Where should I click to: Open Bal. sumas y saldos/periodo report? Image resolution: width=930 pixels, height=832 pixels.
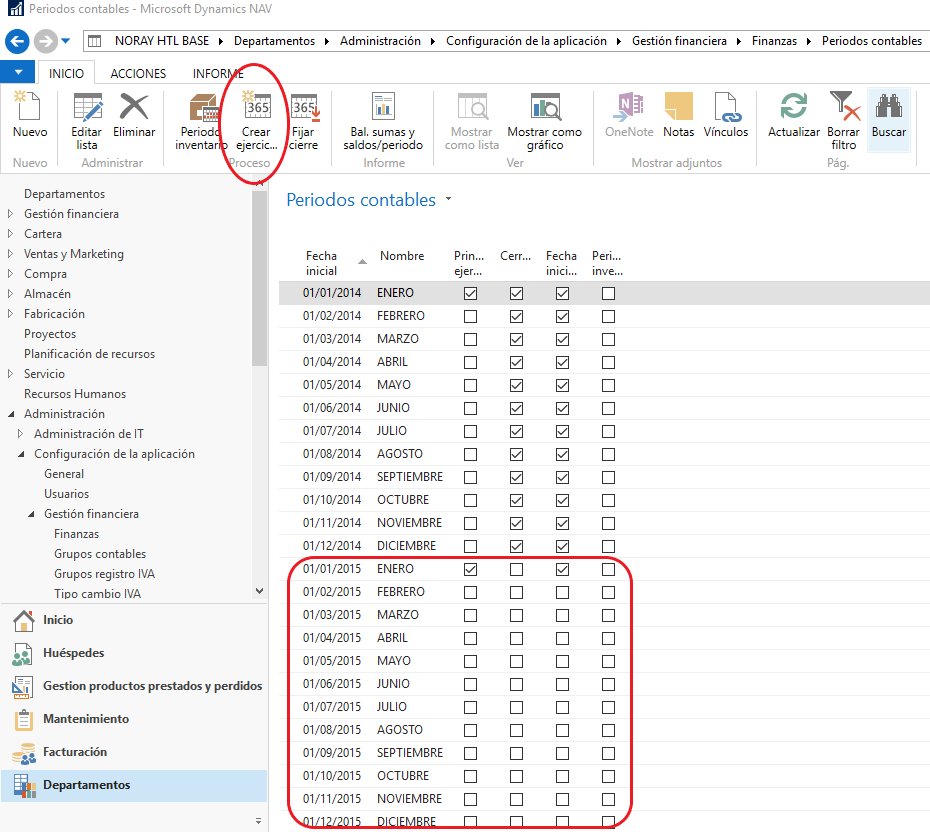pos(383,122)
